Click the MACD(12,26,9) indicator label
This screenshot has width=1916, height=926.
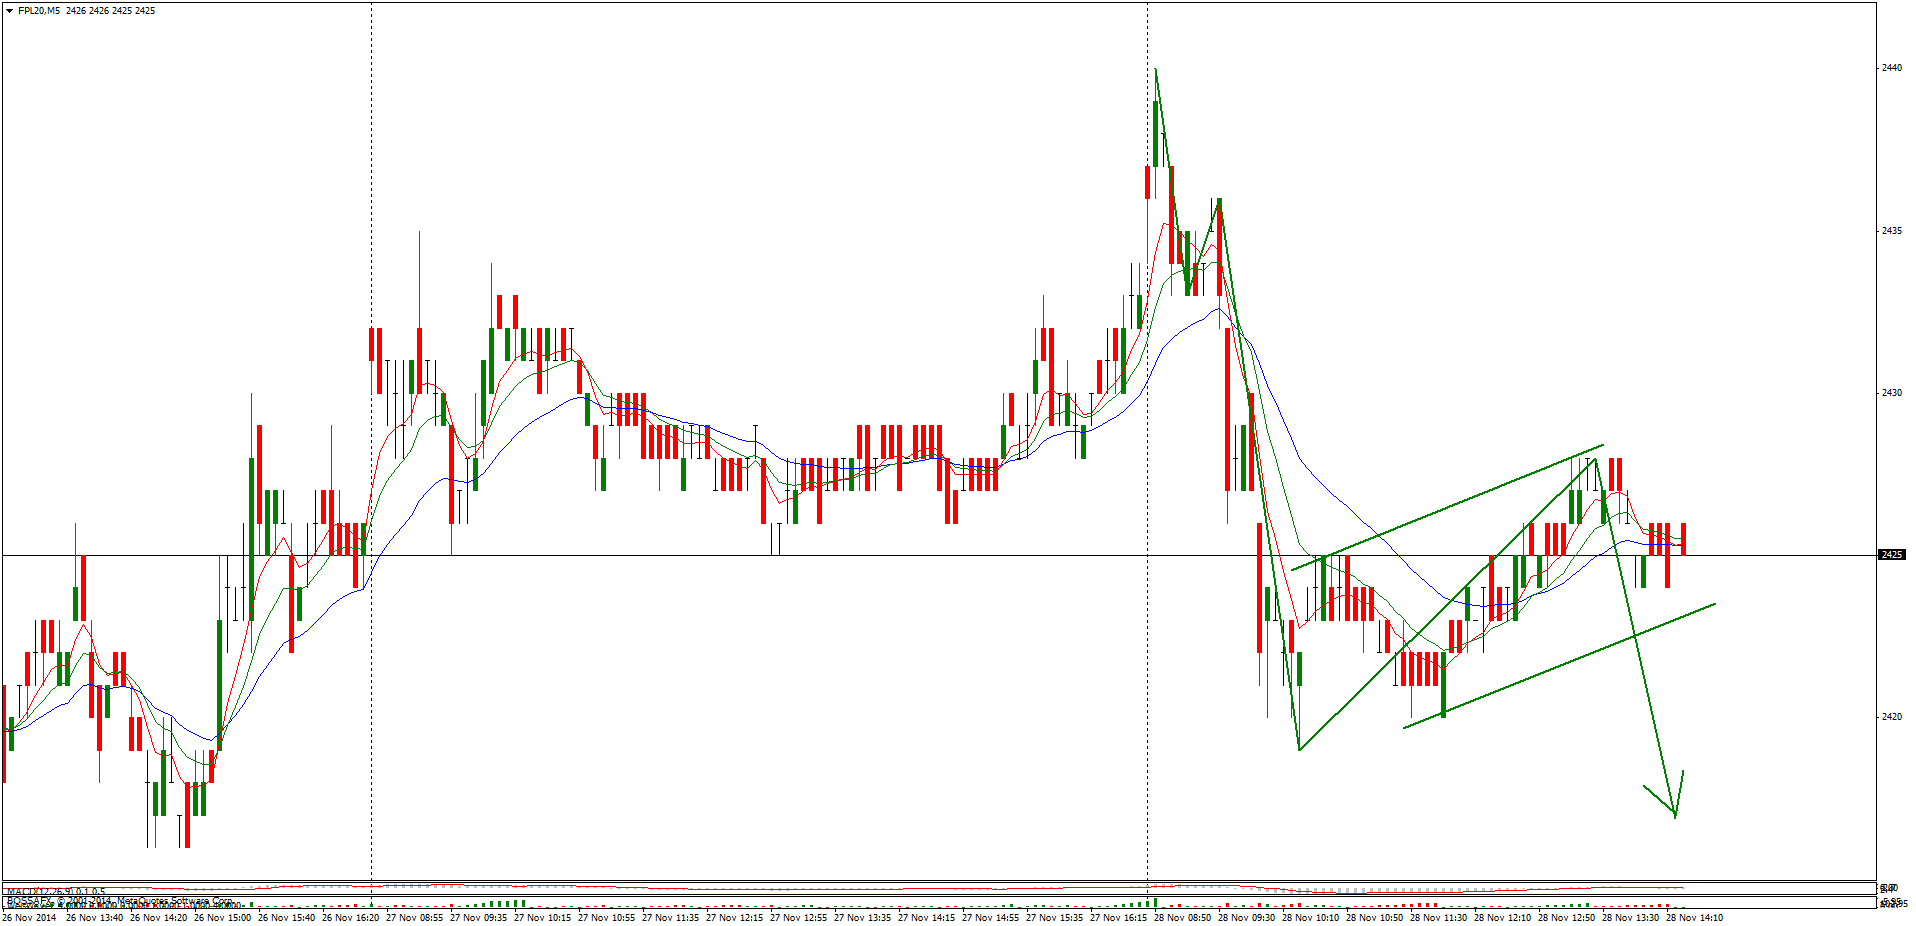pos(56,891)
